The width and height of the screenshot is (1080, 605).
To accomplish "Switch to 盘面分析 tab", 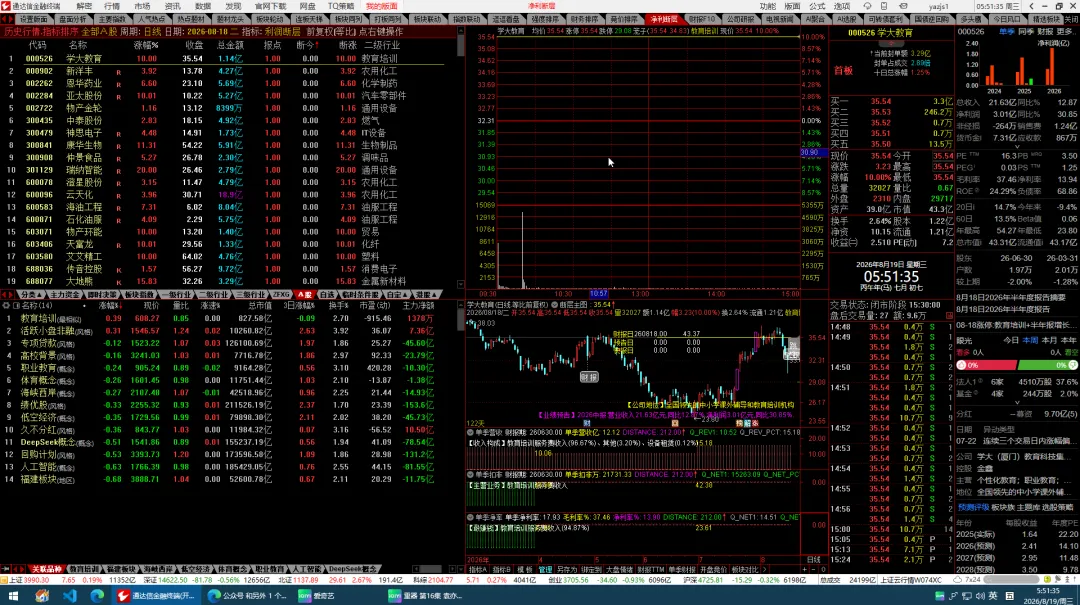I will point(72,19).
